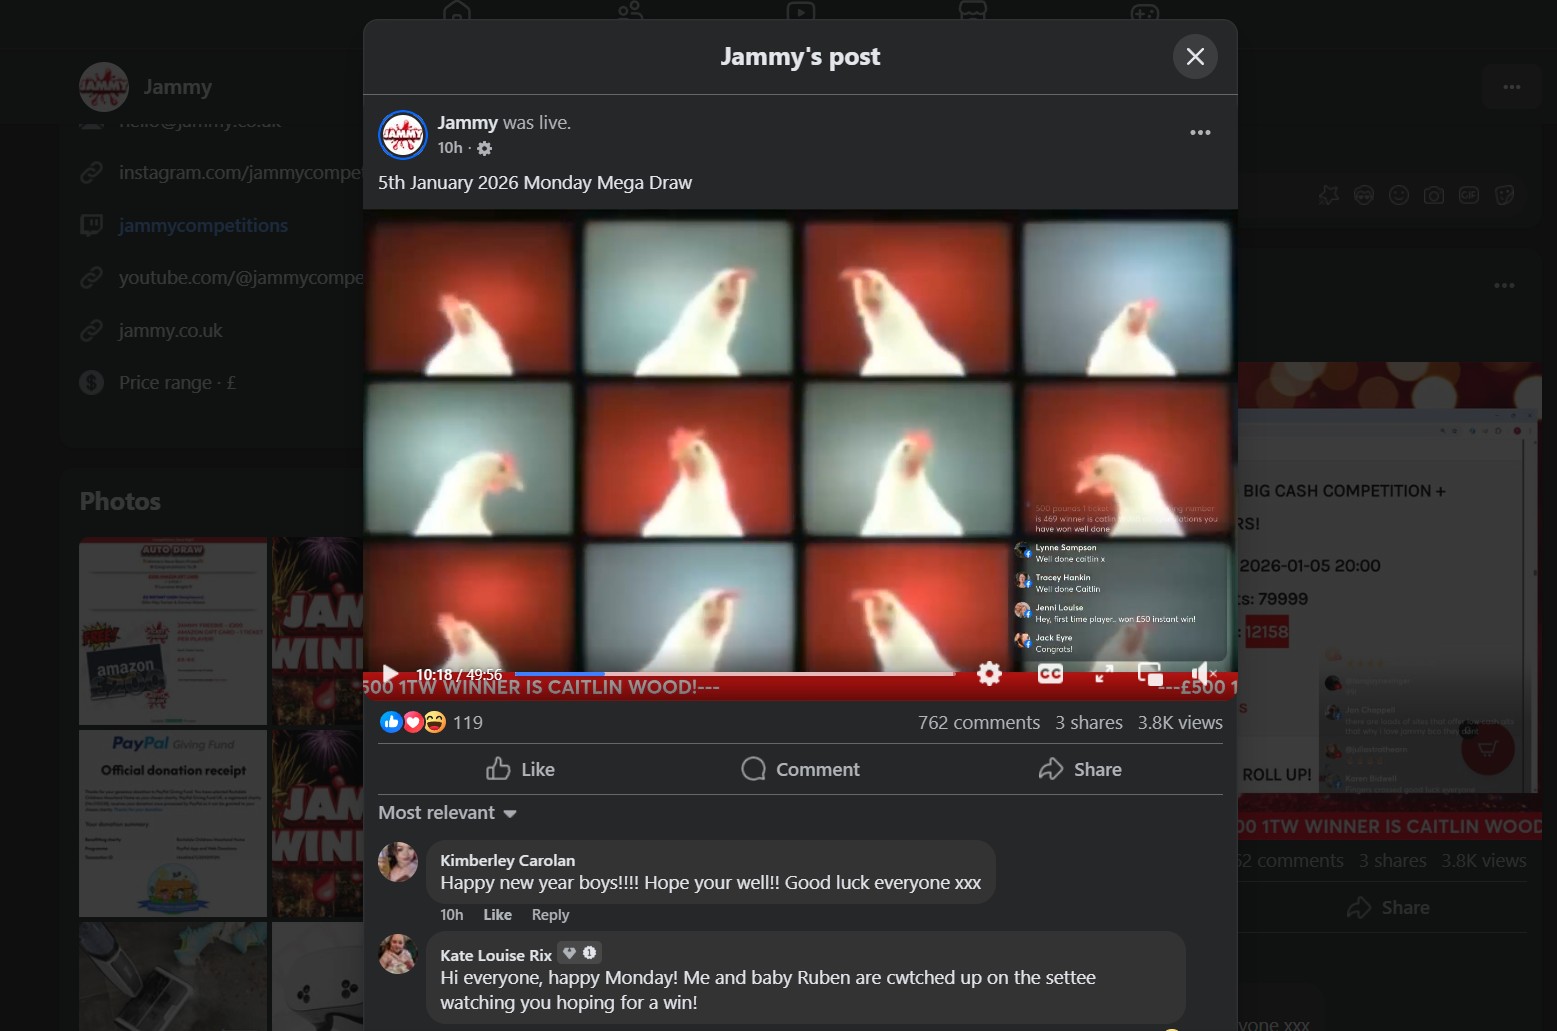
Task: Attach a photo with the camera icon
Action: tap(1434, 195)
